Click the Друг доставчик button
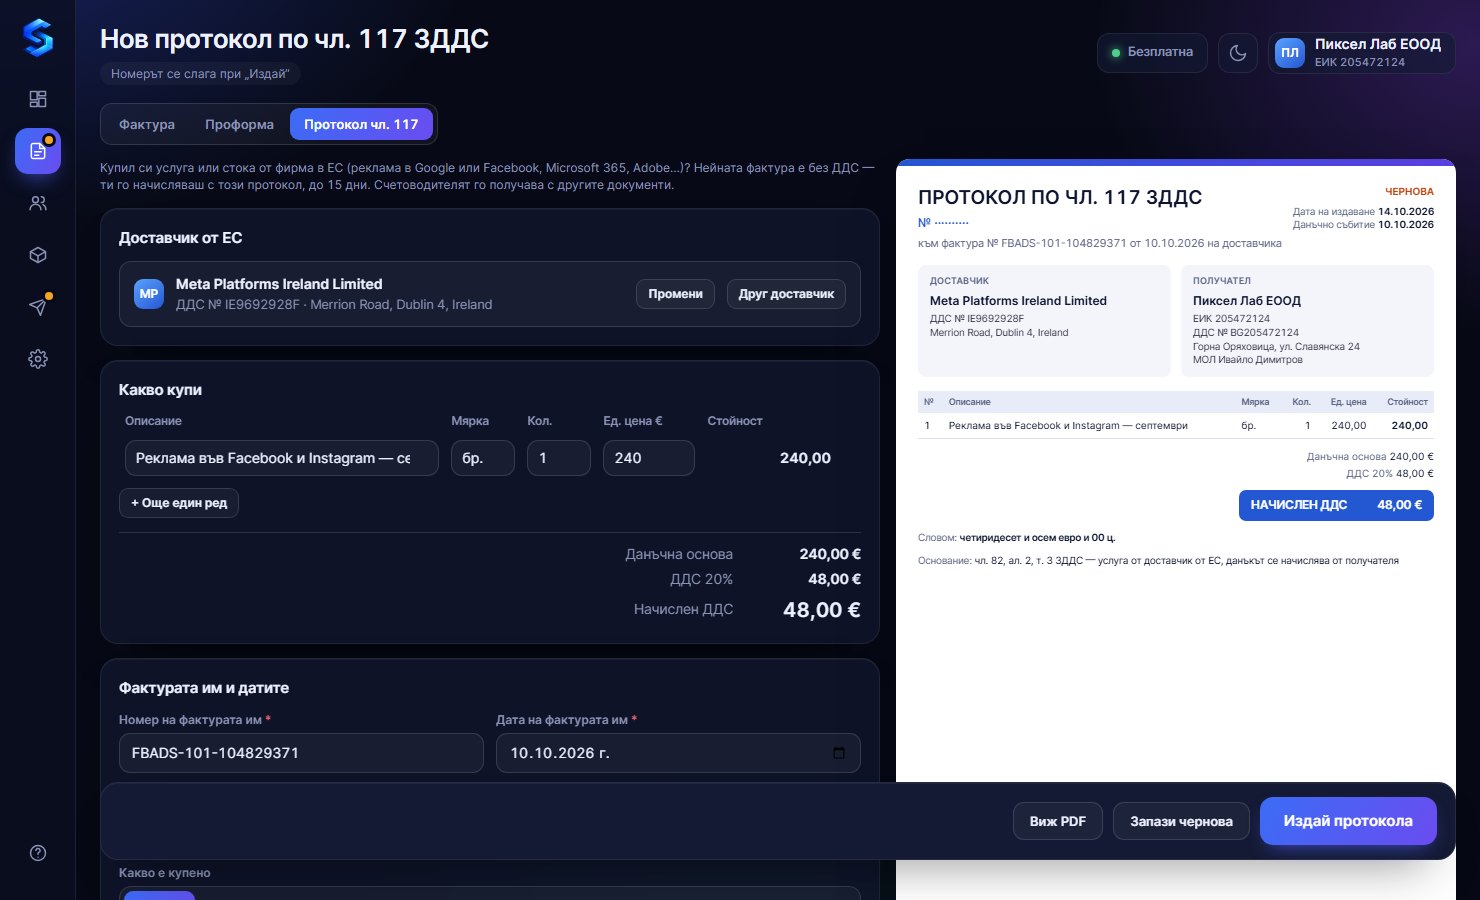 (x=786, y=294)
